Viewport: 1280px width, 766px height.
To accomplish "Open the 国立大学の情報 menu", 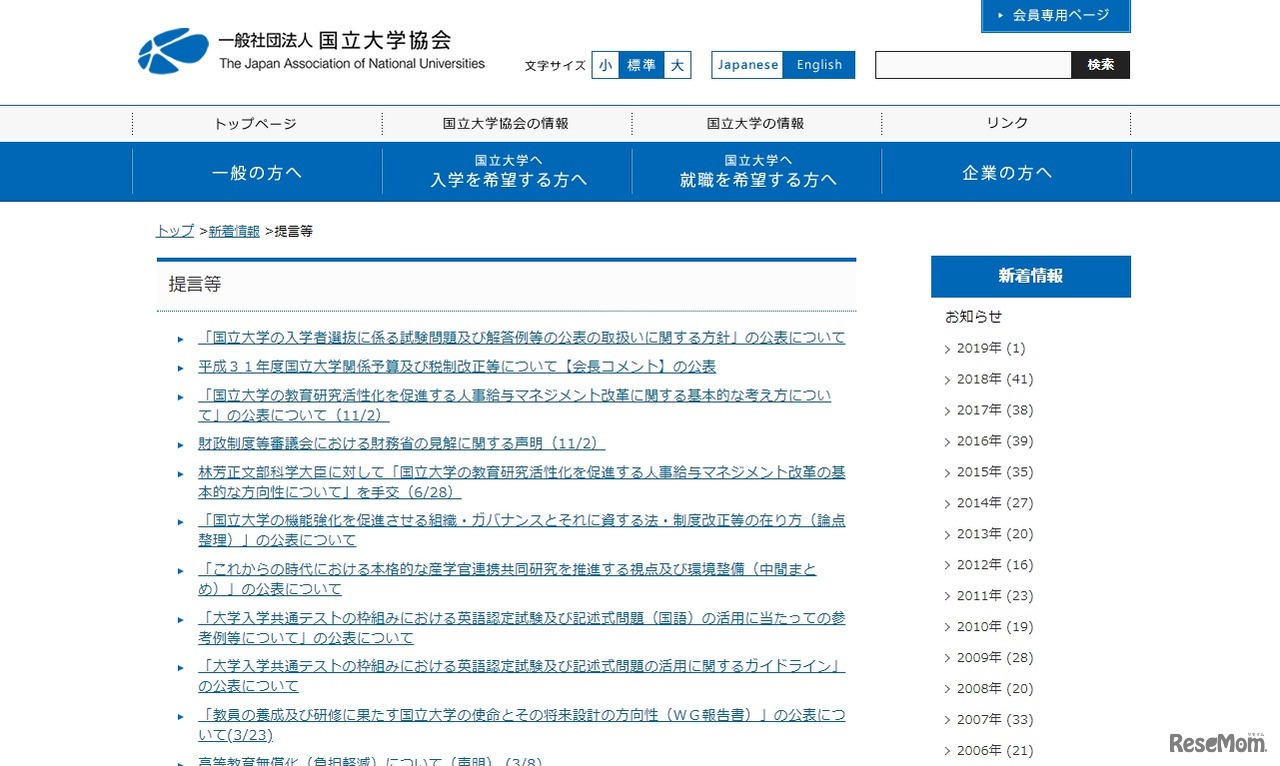I will (x=756, y=123).
